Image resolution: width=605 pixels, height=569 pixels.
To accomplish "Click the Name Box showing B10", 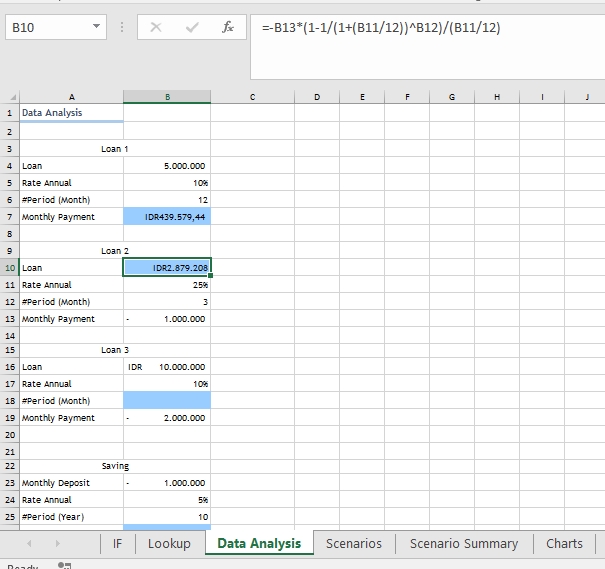I will 56,27.
